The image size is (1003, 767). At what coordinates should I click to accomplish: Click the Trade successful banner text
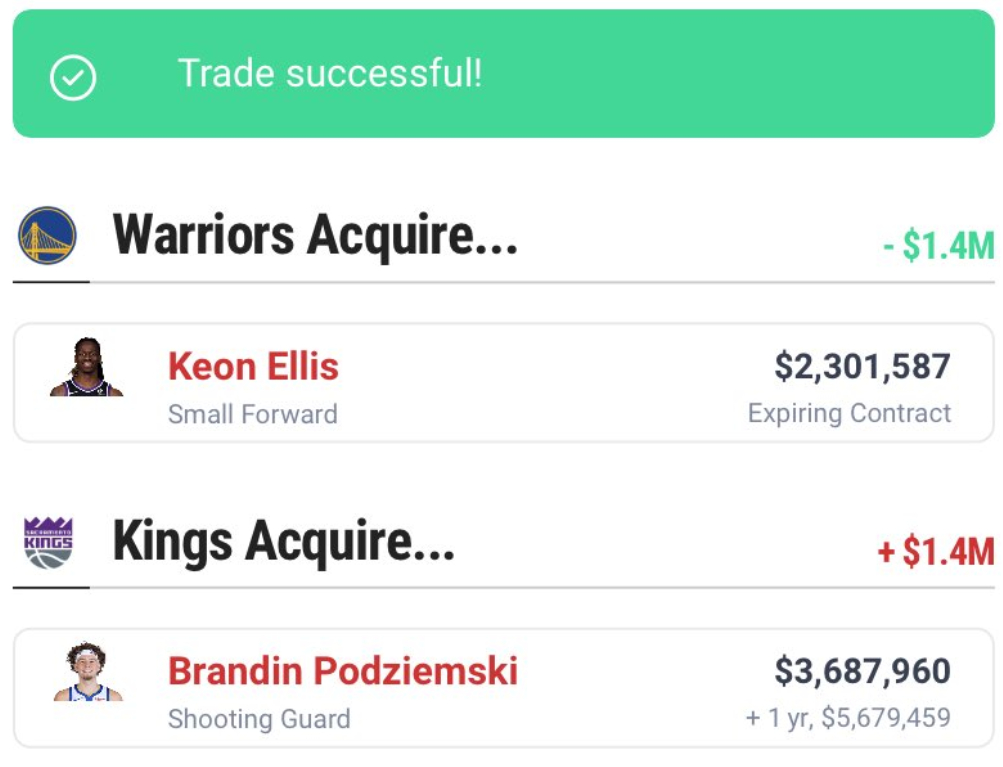point(330,73)
